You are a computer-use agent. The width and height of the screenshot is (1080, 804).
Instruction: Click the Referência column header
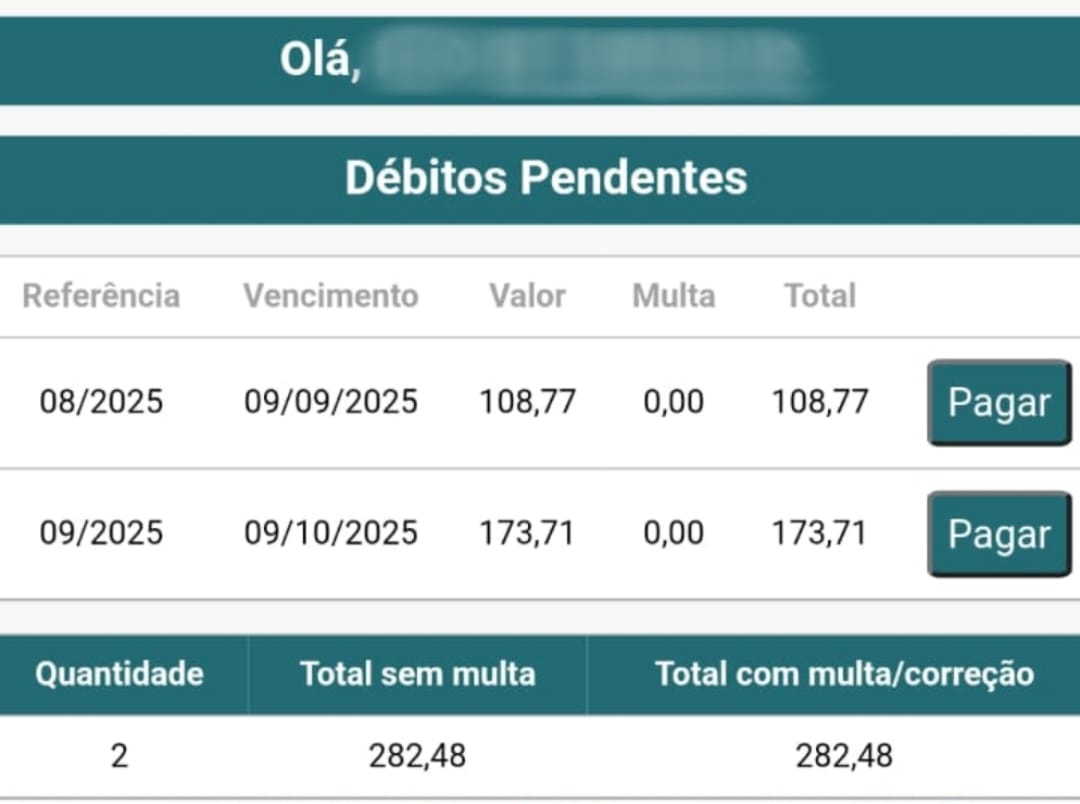coord(101,296)
